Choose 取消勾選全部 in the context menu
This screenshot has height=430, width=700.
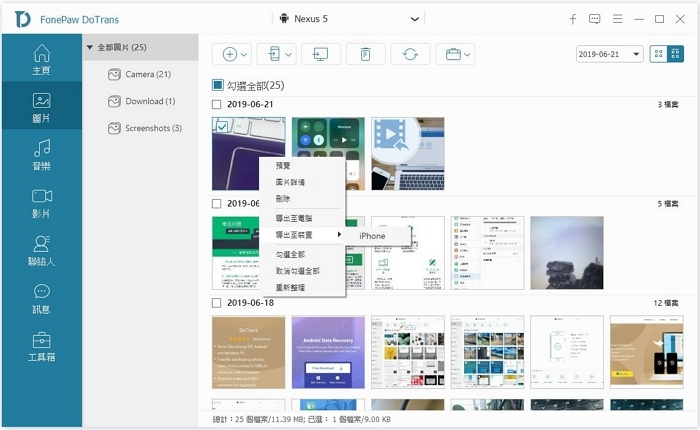[297, 271]
